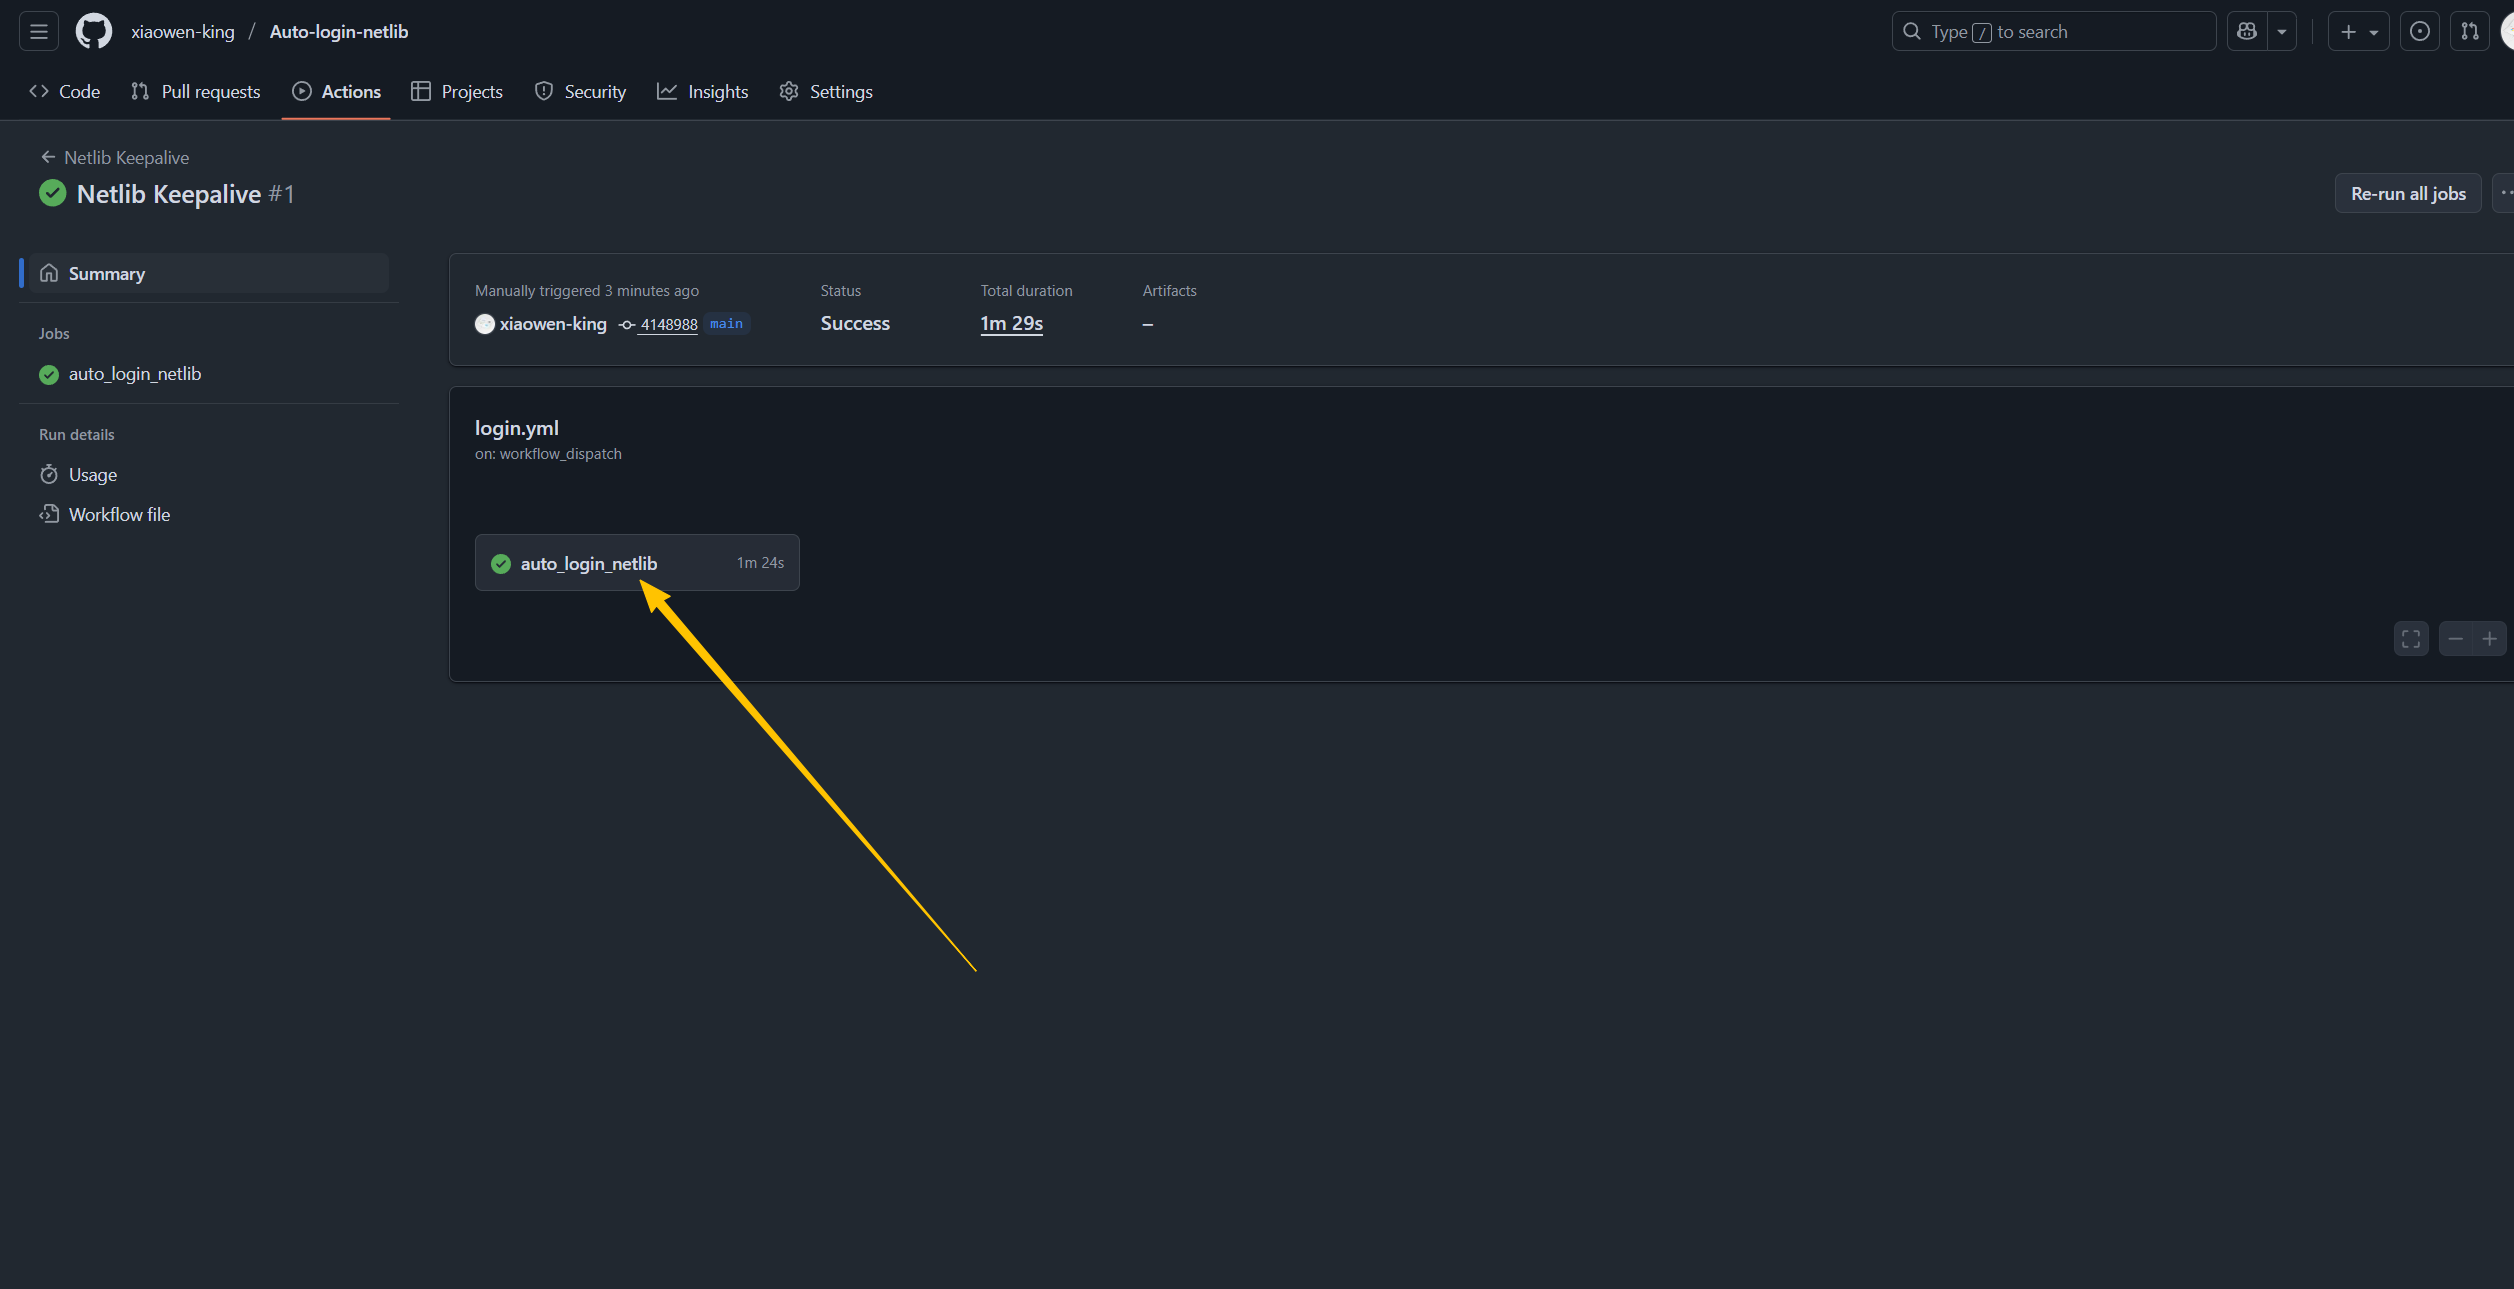
Task: Open the pull requests icon in header
Action: [x=2469, y=32]
